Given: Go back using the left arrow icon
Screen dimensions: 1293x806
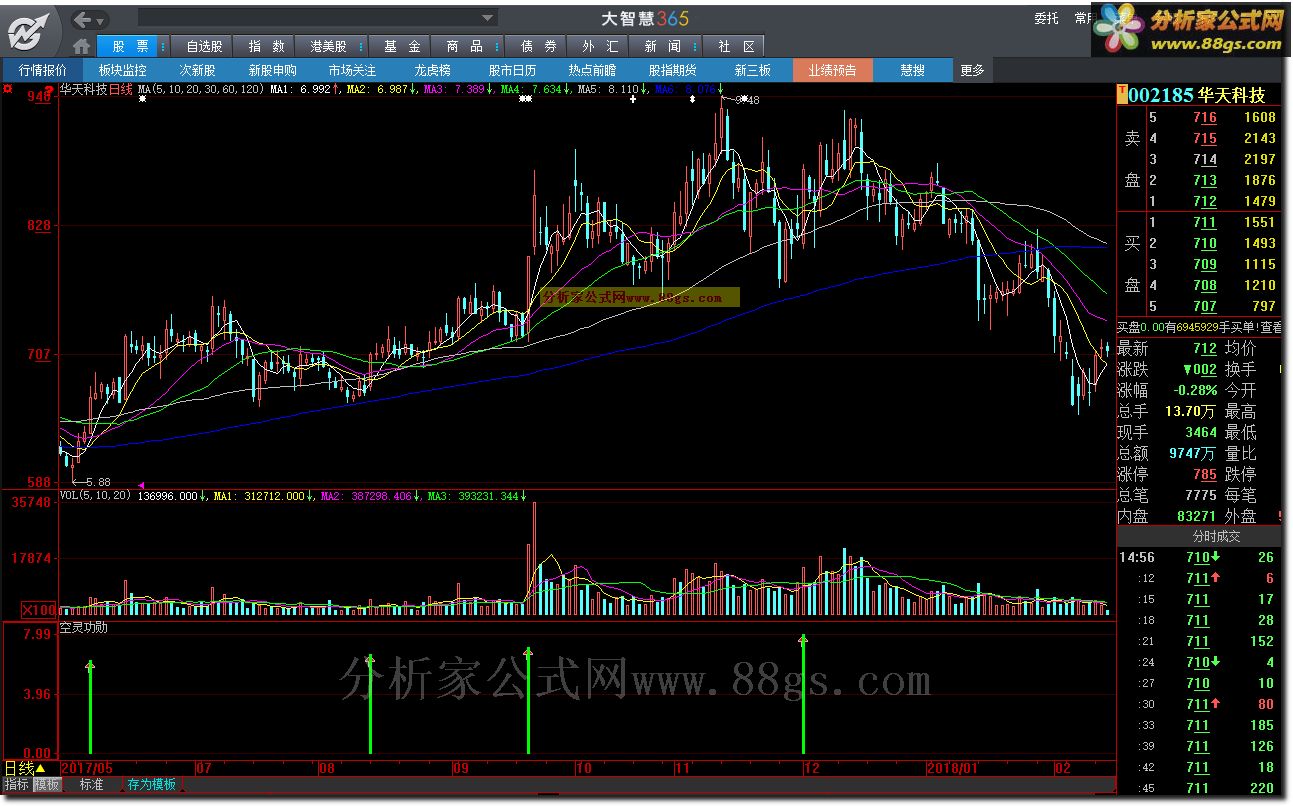Looking at the screenshot, I should point(84,19).
